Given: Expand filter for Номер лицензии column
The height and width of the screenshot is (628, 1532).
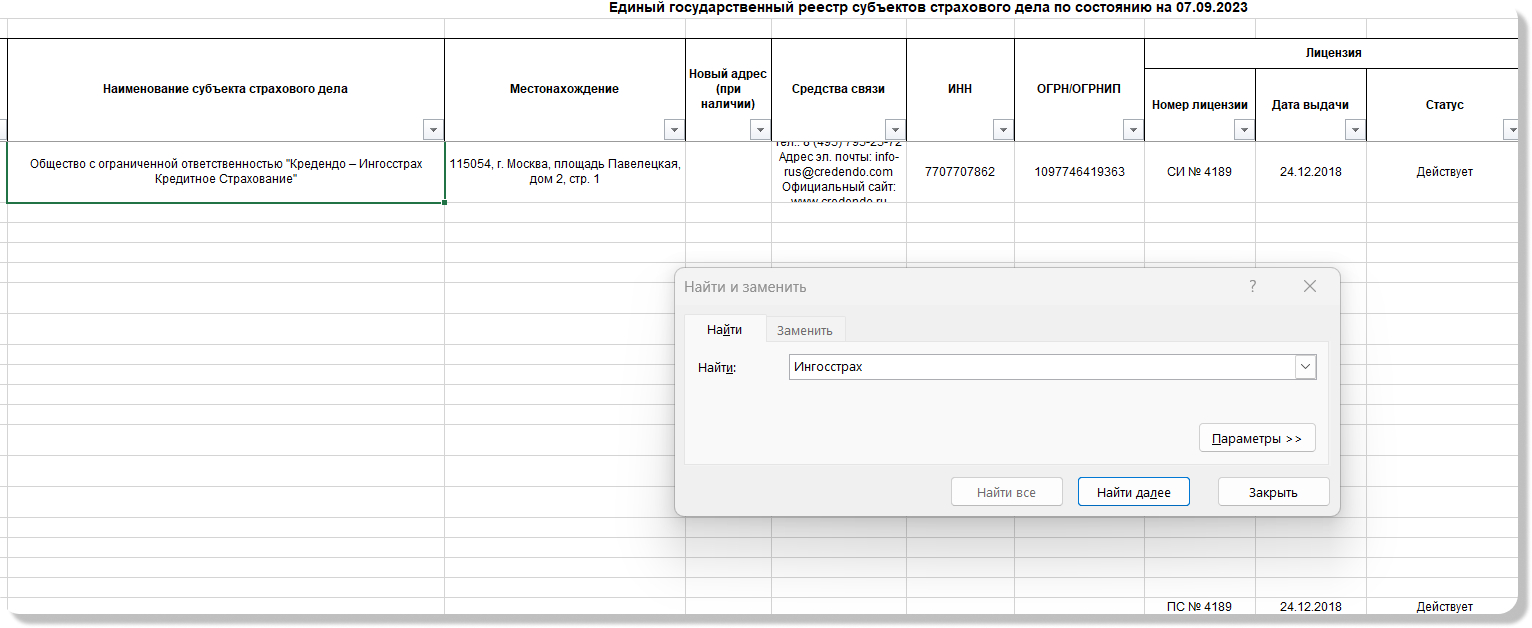Looking at the screenshot, I should (1244, 130).
